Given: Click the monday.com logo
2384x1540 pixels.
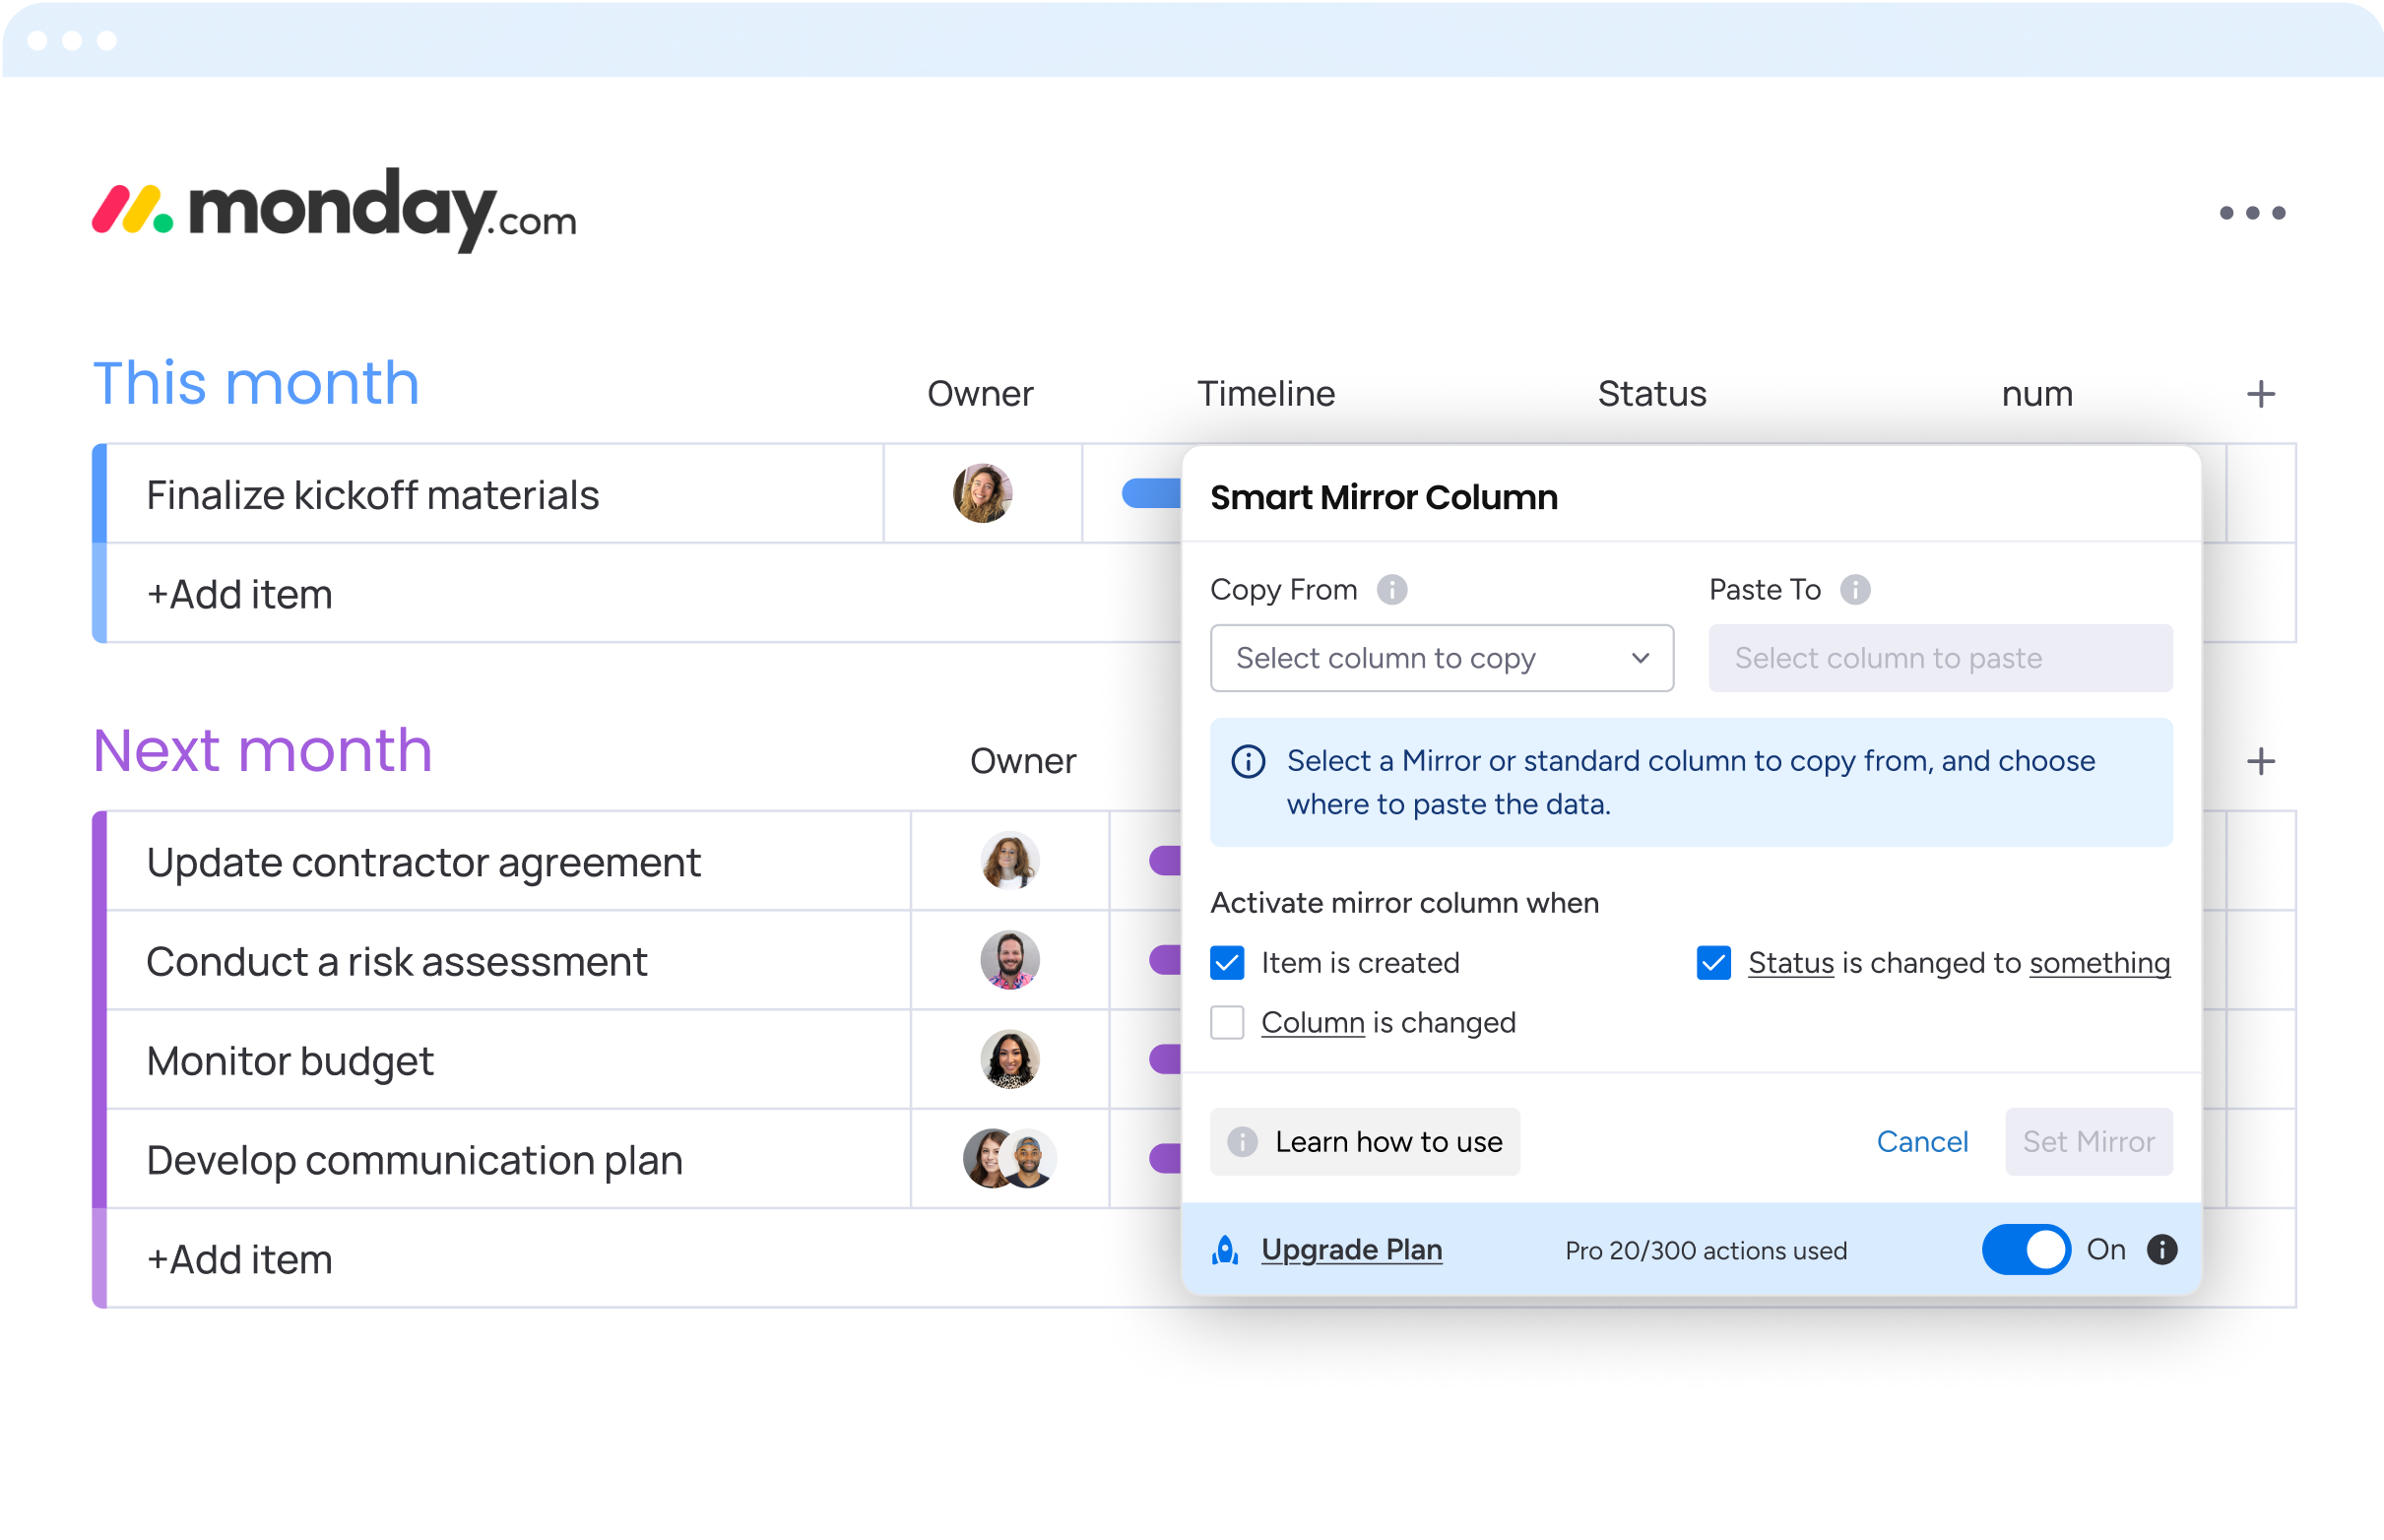Looking at the screenshot, I should [x=334, y=210].
